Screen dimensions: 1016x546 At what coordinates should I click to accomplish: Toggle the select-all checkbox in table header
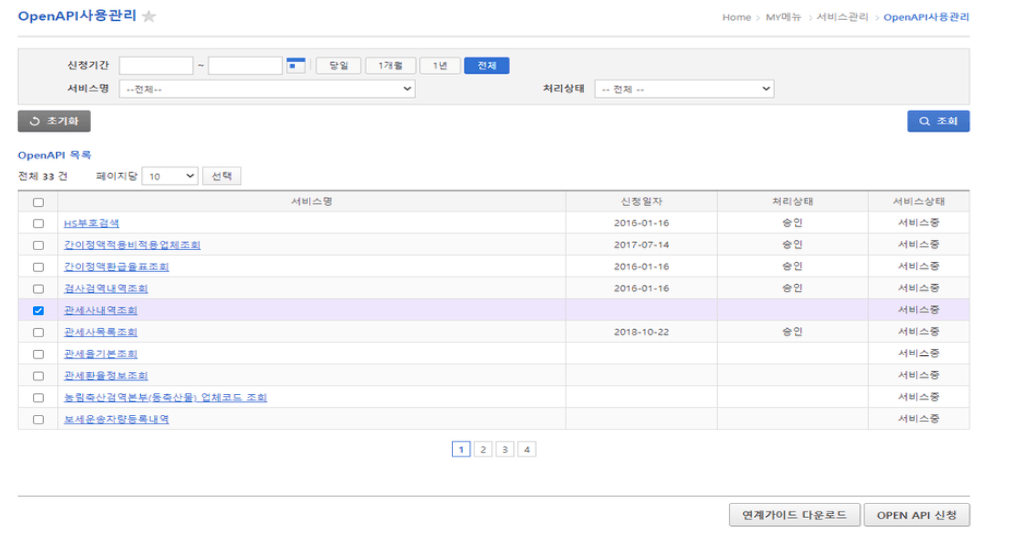[x=38, y=202]
